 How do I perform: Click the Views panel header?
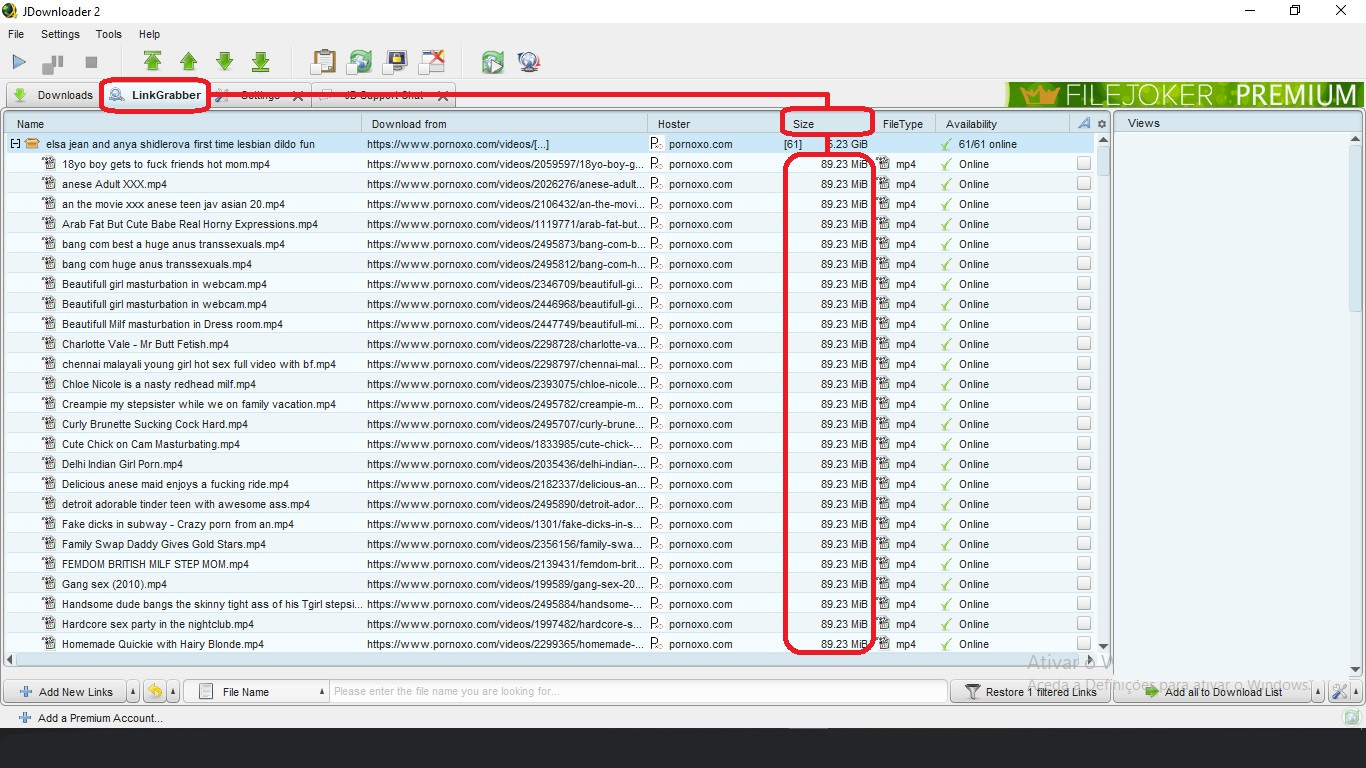[x=1238, y=123]
